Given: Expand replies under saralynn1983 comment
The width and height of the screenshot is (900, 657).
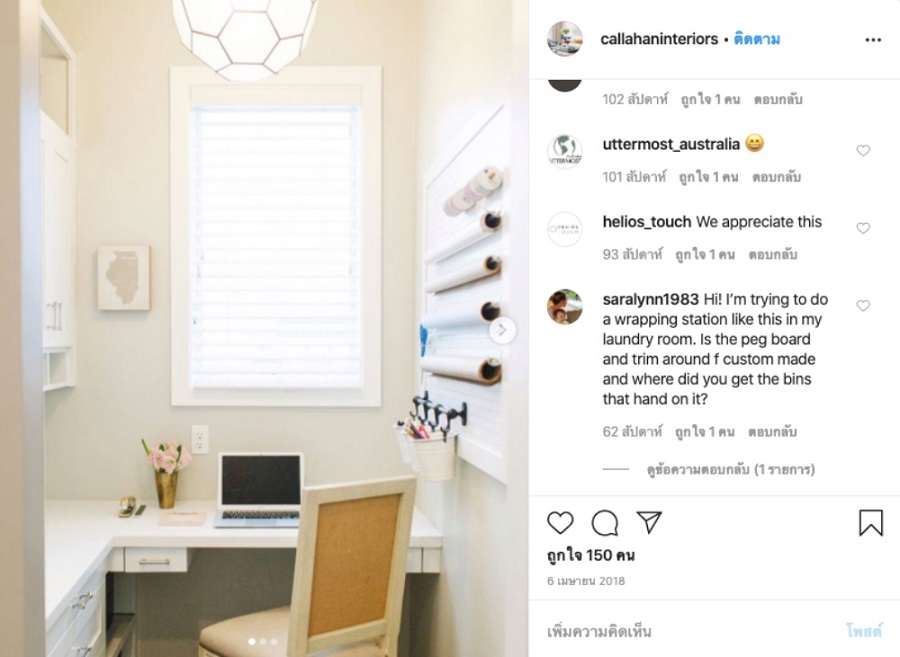Looking at the screenshot, I should 731,469.
